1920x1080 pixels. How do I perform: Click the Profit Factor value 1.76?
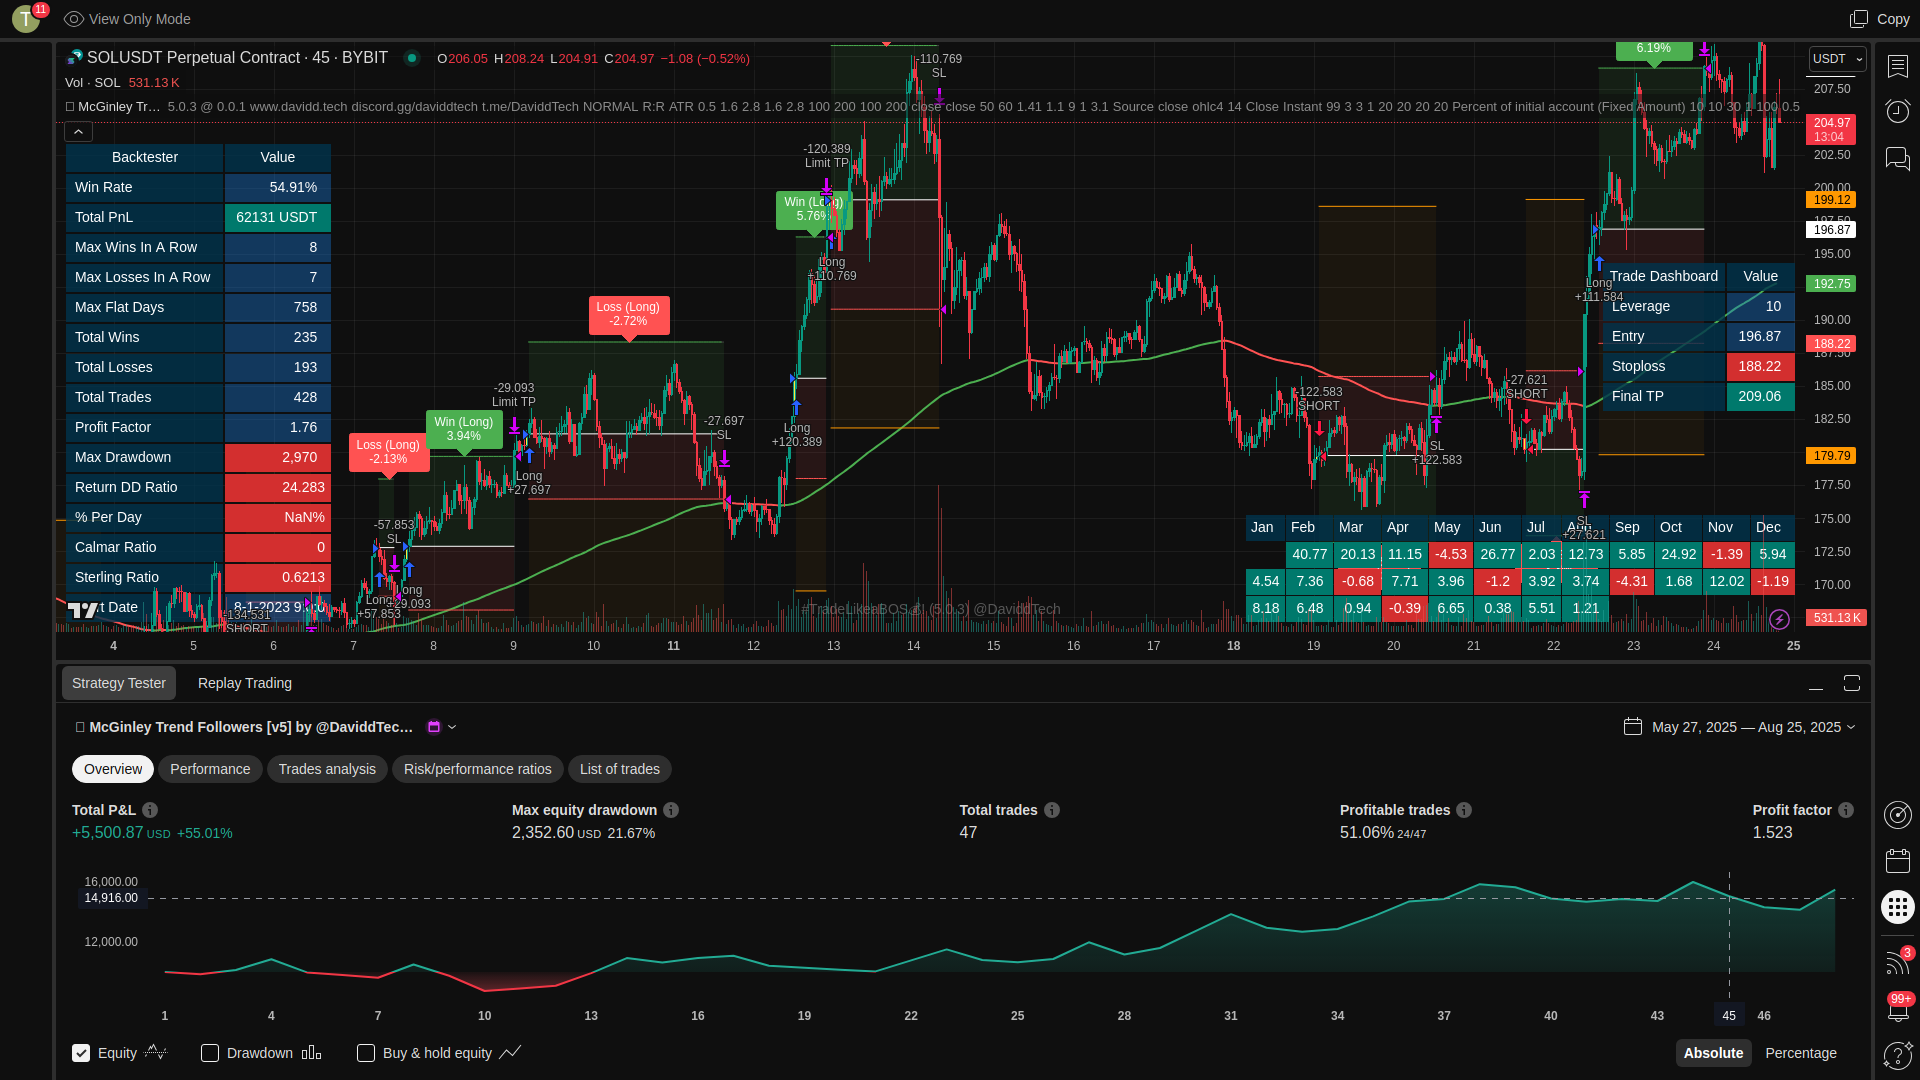[278, 427]
